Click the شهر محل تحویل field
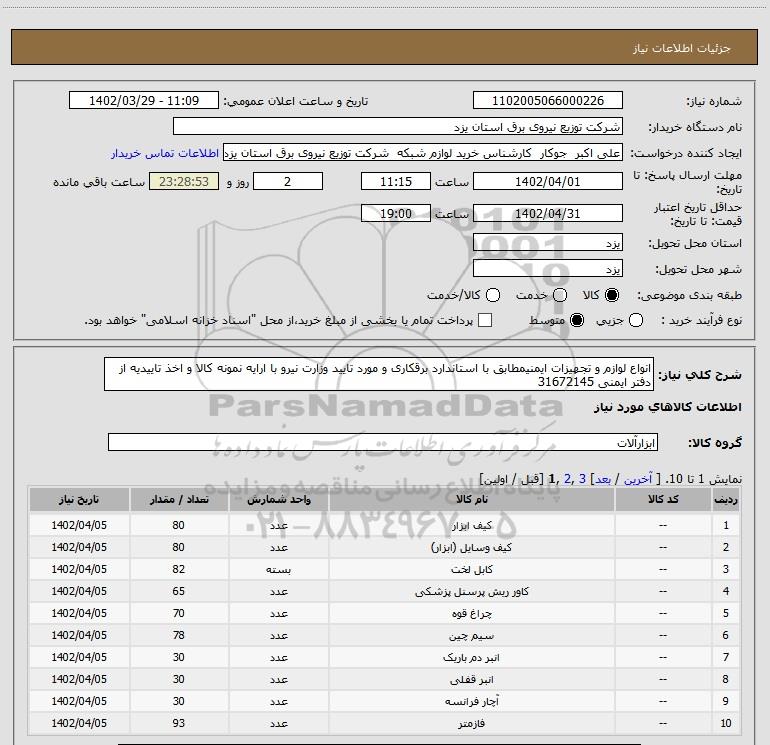 pos(548,269)
